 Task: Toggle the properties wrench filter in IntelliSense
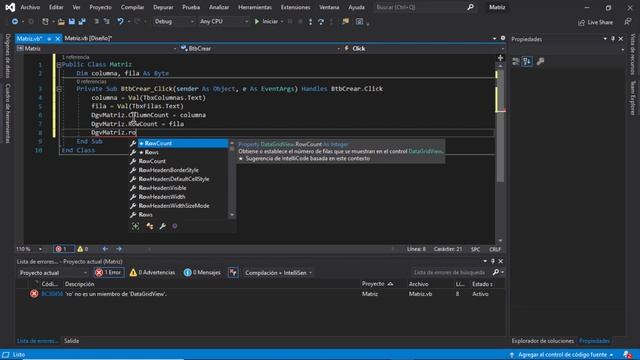coord(162,226)
